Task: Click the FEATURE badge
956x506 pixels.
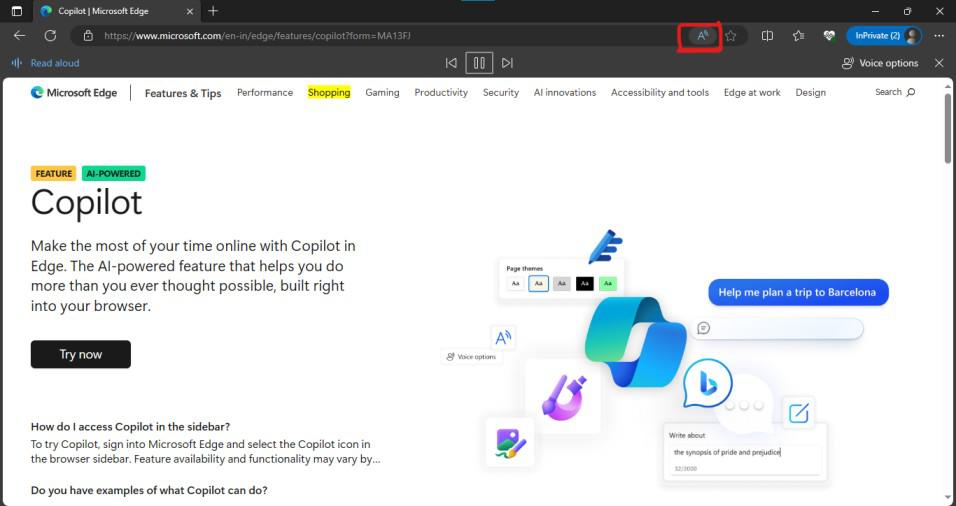Action: 54,174
